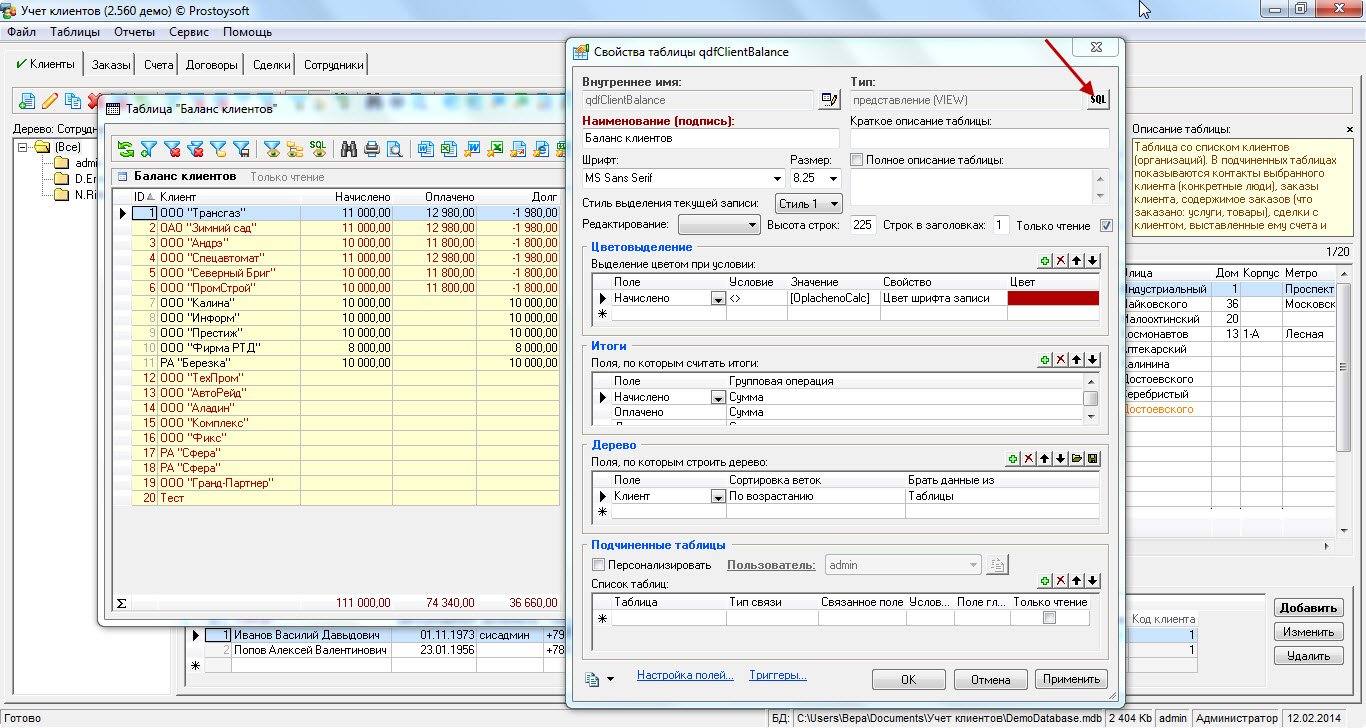1366x728 pixels.
Task: Switch to the Договоры tab
Action: coord(212,65)
